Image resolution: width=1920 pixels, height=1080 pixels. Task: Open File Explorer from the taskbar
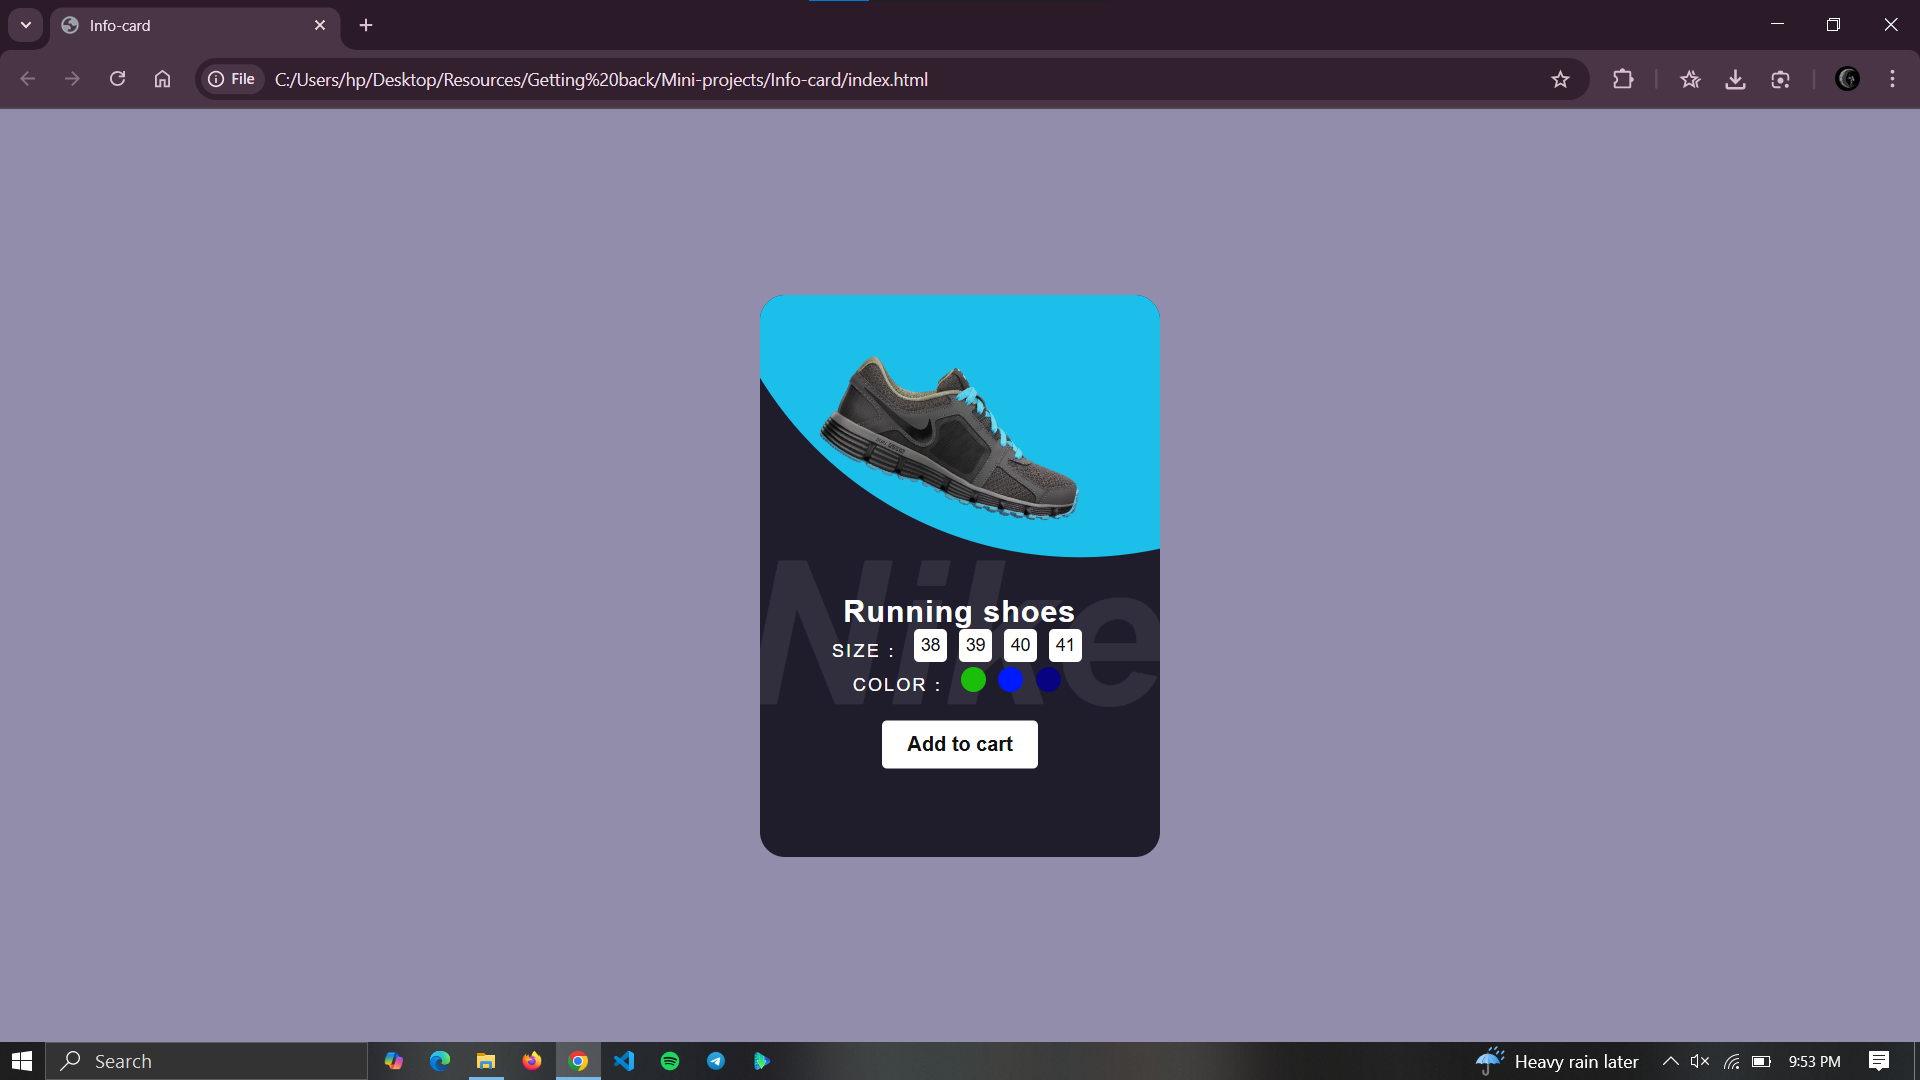pyautogui.click(x=486, y=1061)
